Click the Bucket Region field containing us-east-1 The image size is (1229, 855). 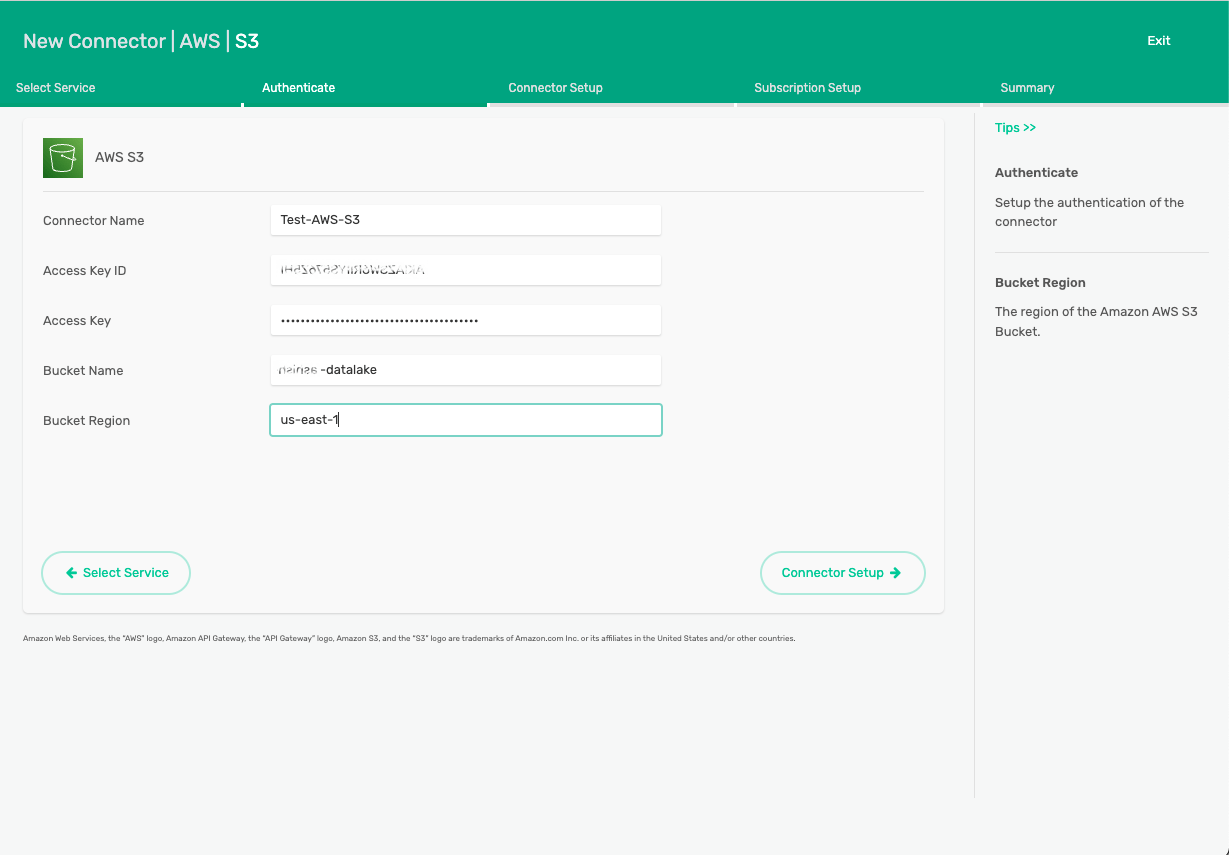465,420
